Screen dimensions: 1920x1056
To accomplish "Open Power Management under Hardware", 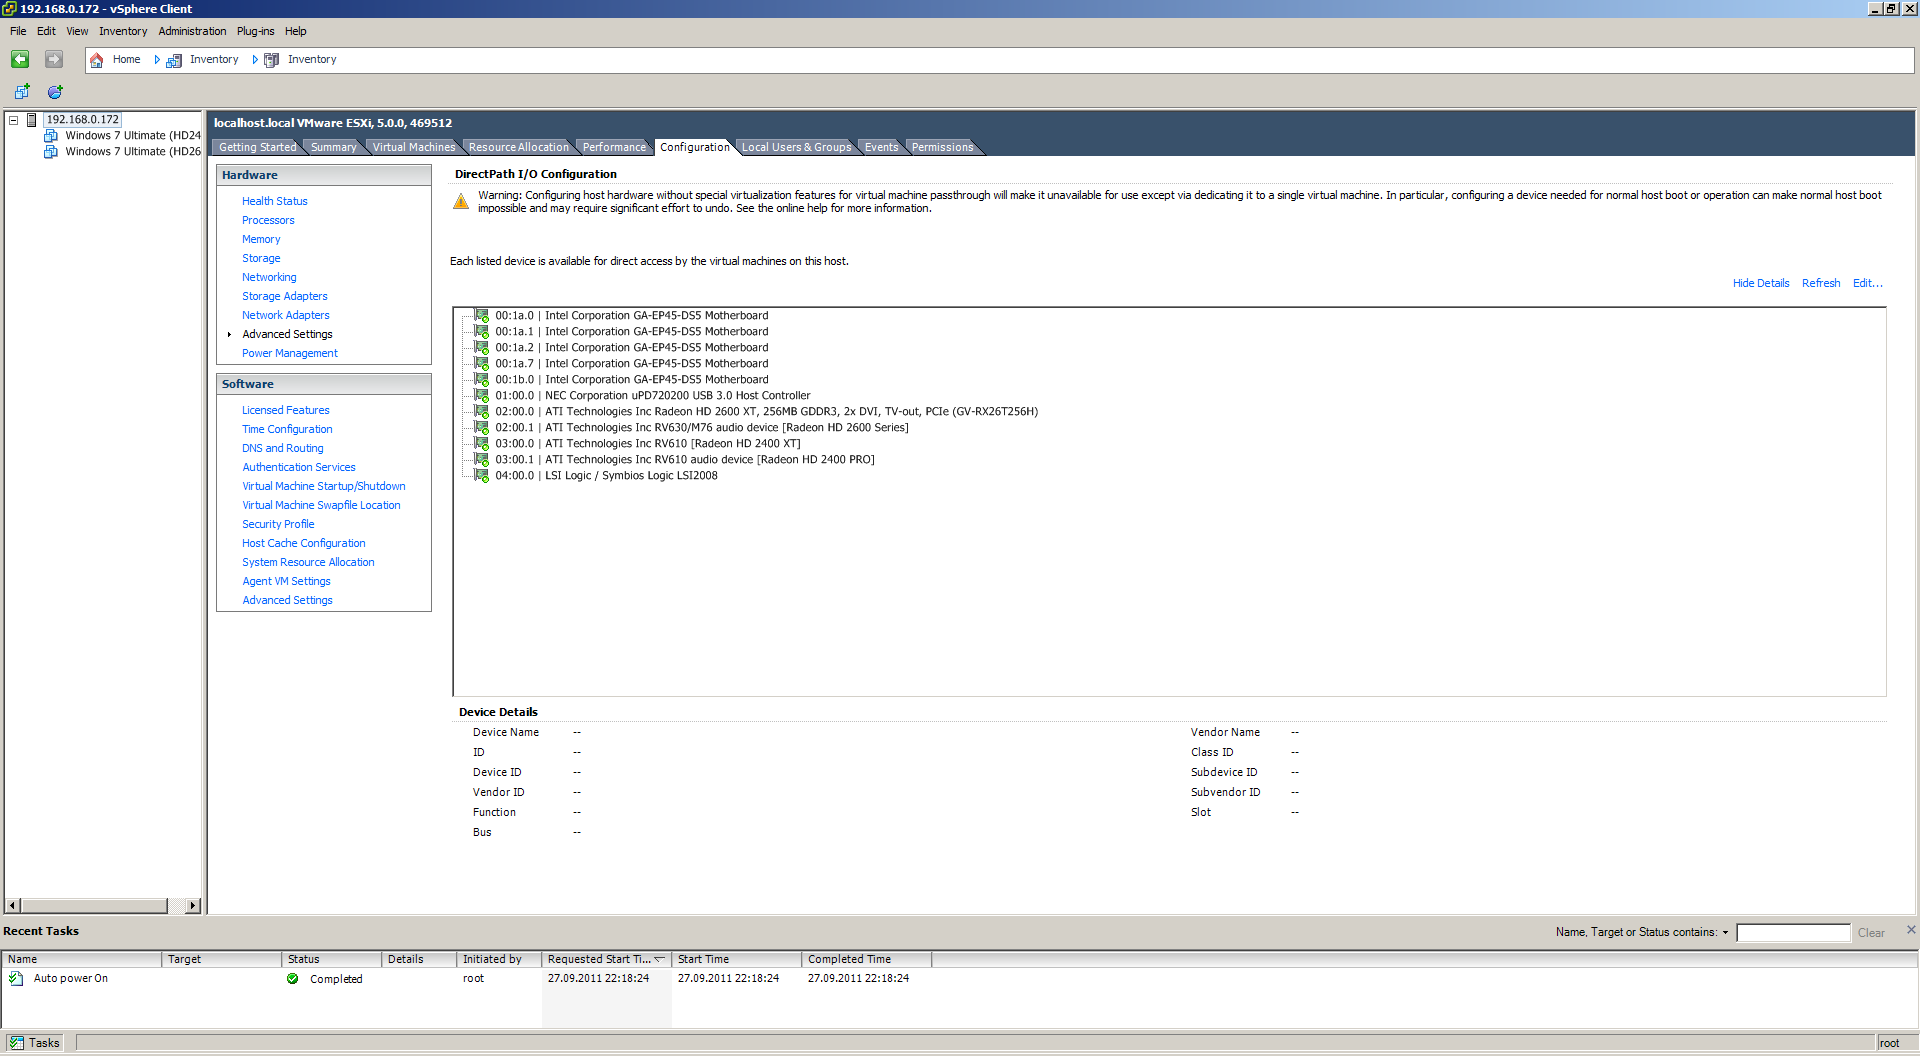I will (x=289, y=354).
